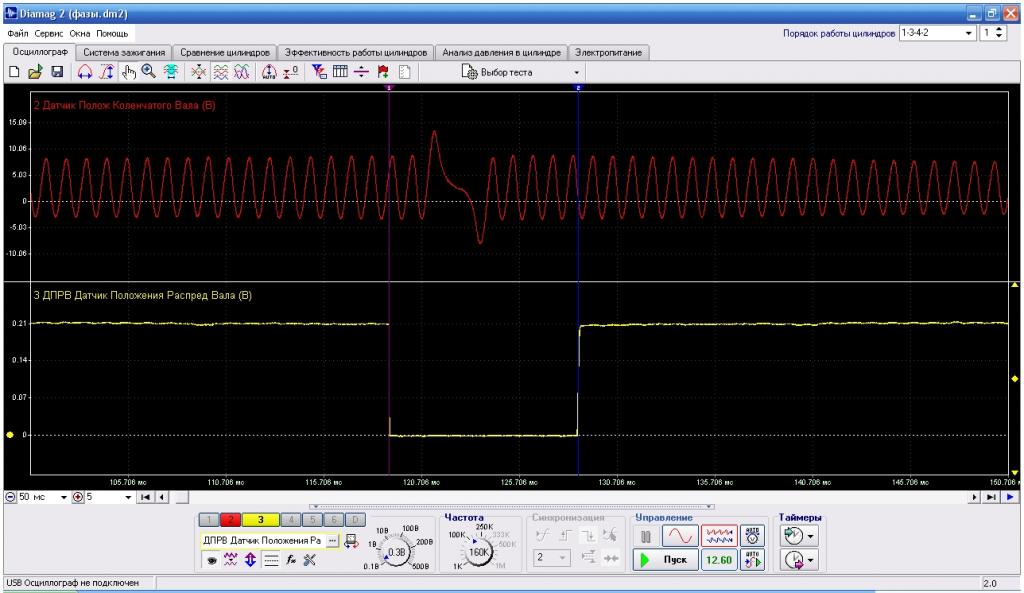Screen dimensions: 1024x593
Task: Open the Файл menu
Action: (x=18, y=33)
